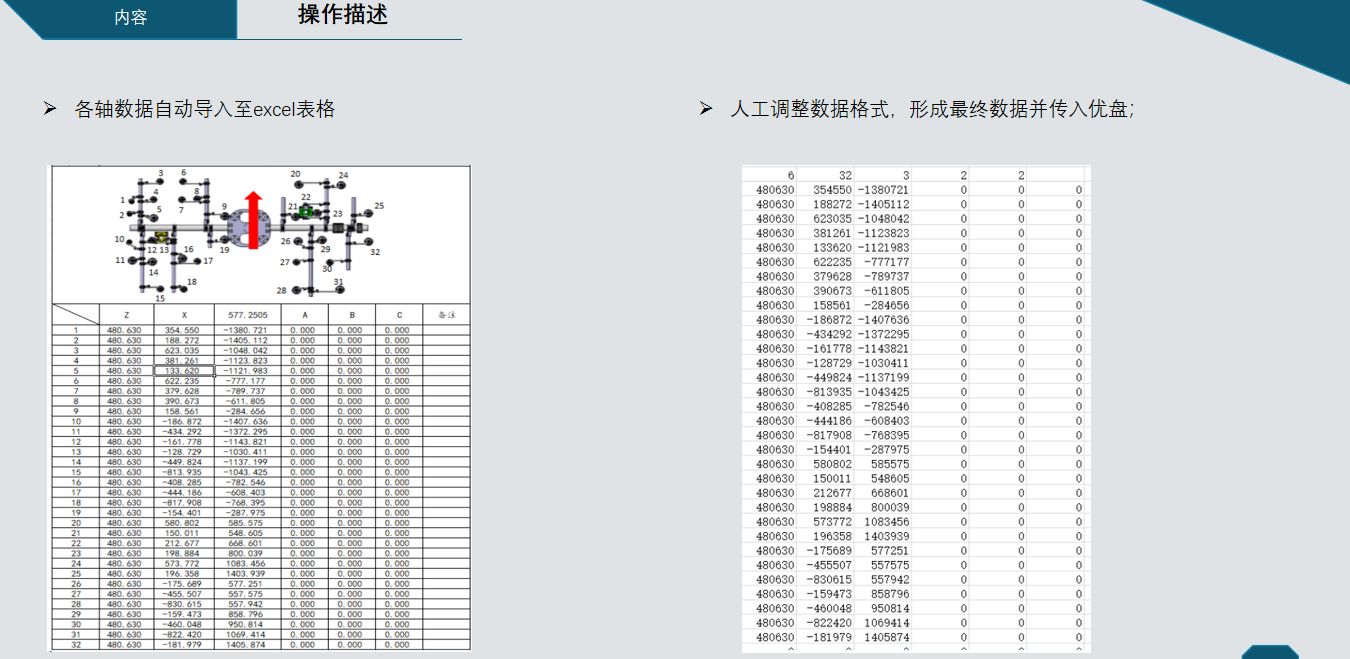1350x659 pixels.
Task: Click the cell 548.605
Action: [x=247, y=533]
